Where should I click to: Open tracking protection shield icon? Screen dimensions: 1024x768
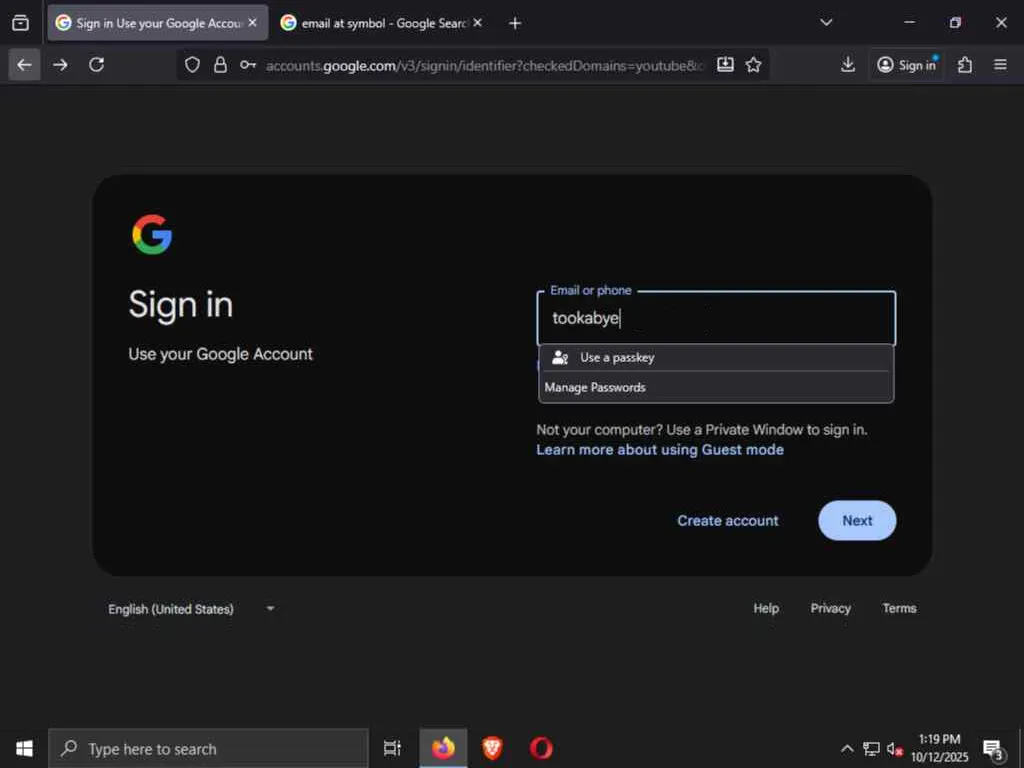pos(192,65)
